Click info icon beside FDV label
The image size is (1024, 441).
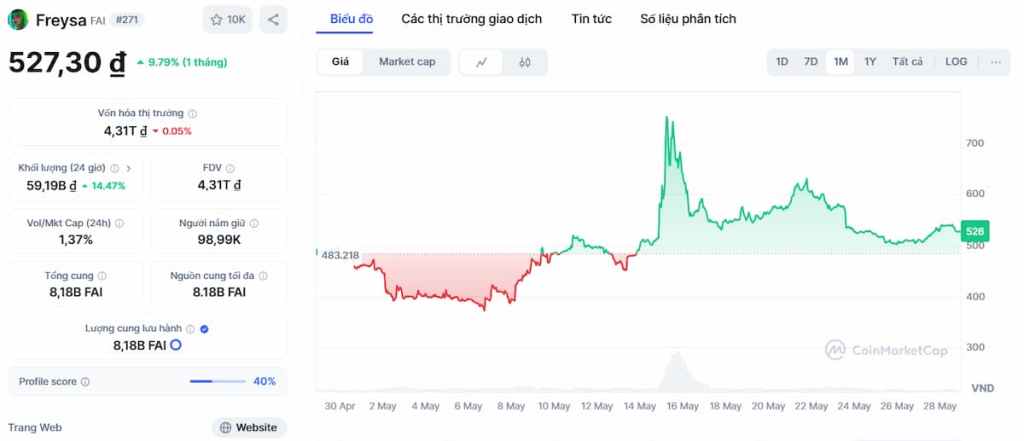(230, 169)
